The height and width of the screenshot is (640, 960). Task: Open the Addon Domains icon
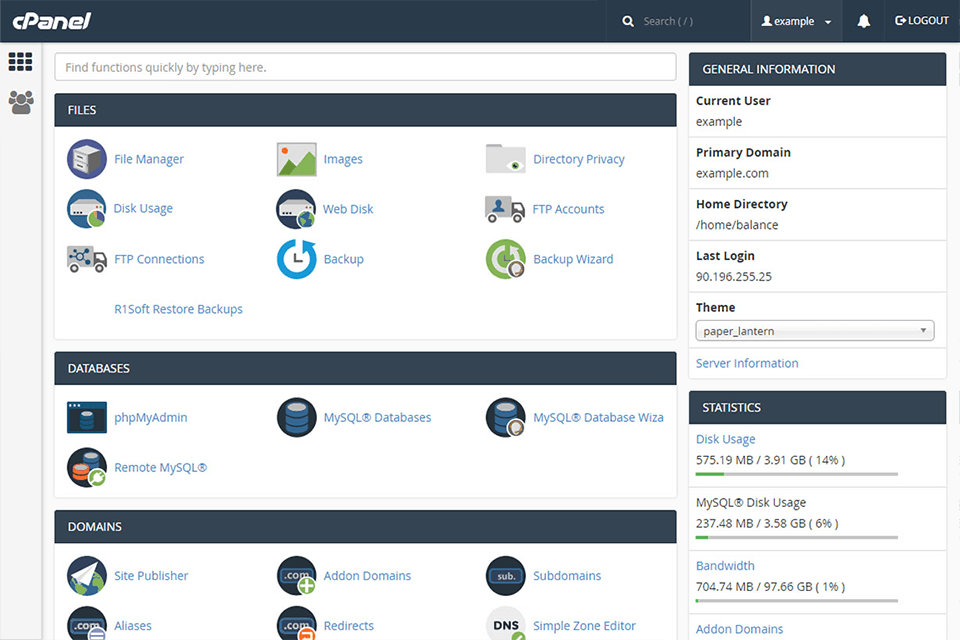pos(296,576)
